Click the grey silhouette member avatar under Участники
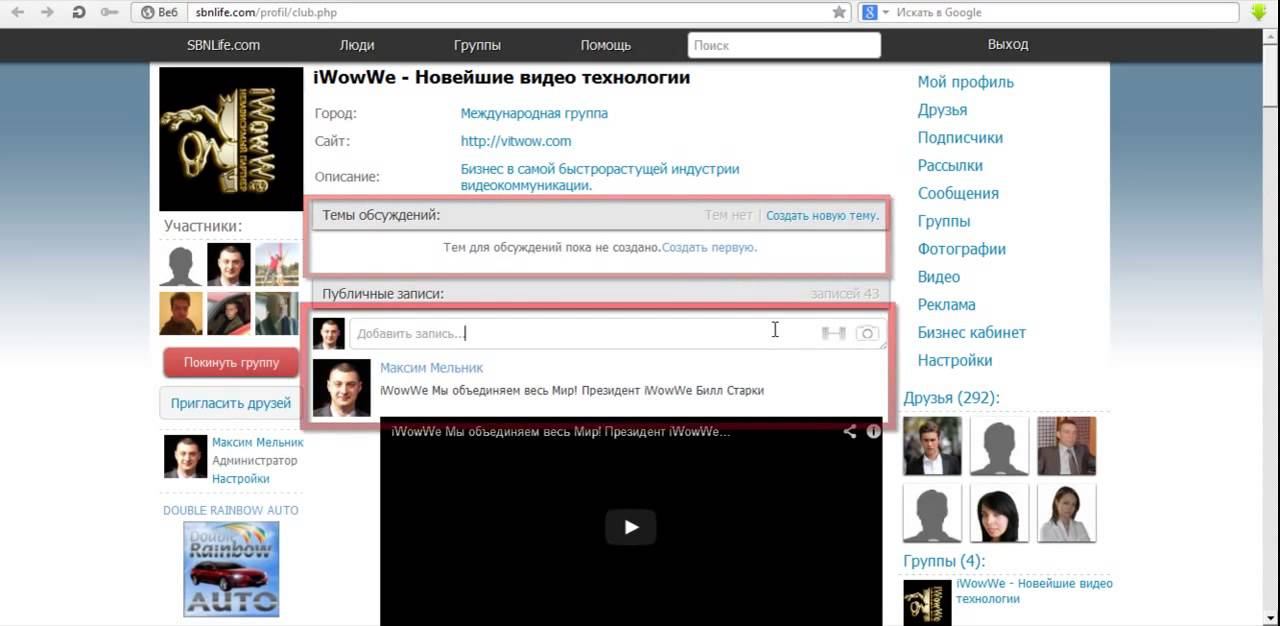Screen dimensions: 1280x626 point(181,265)
